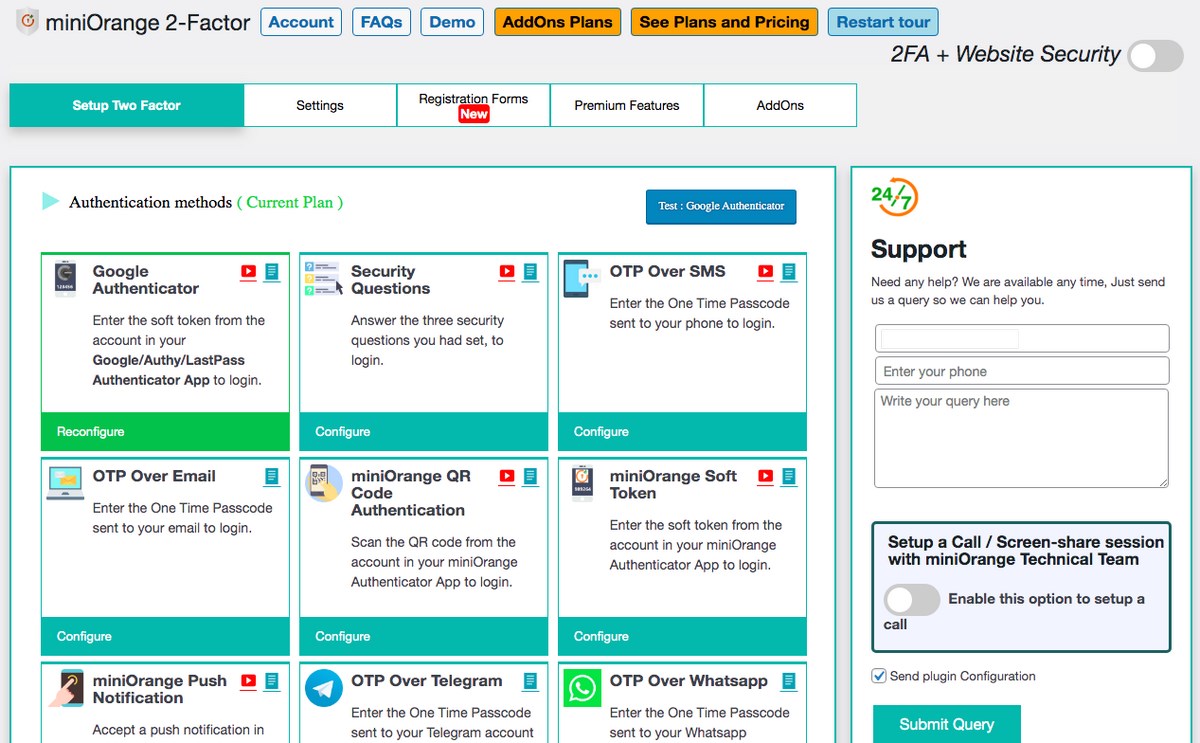Image resolution: width=1200 pixels, height=743 pixels.
Task: Toggle 2FA + Website Security switch
Action: (x=1156, y=56)
